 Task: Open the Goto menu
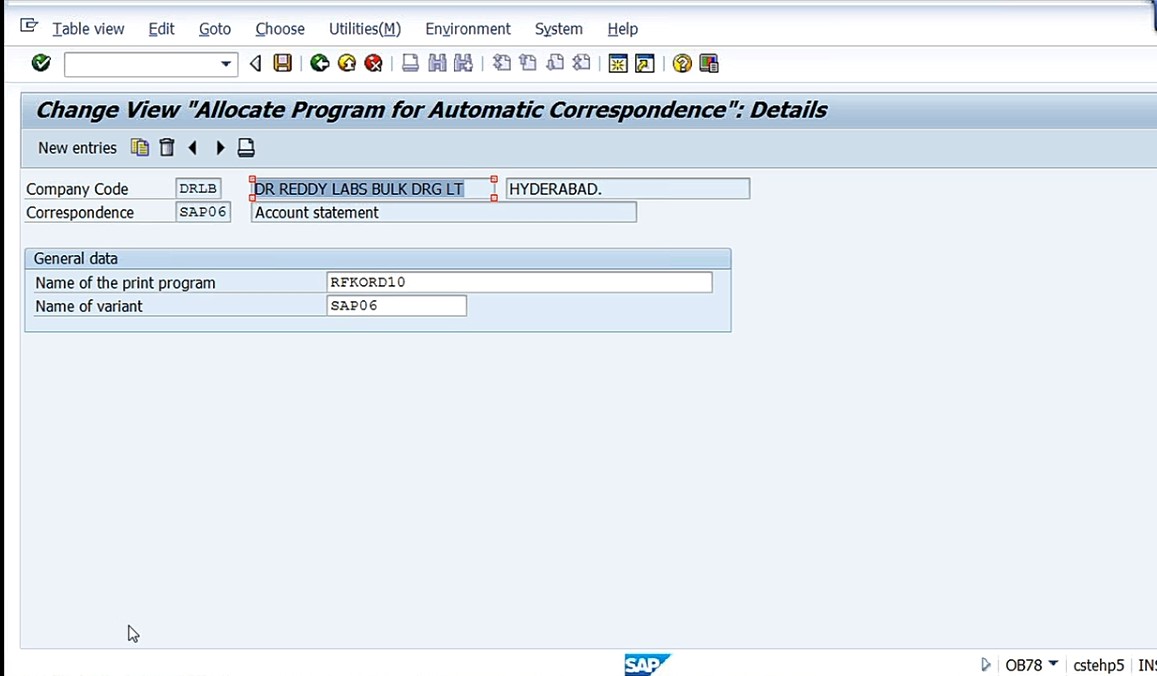215,29
